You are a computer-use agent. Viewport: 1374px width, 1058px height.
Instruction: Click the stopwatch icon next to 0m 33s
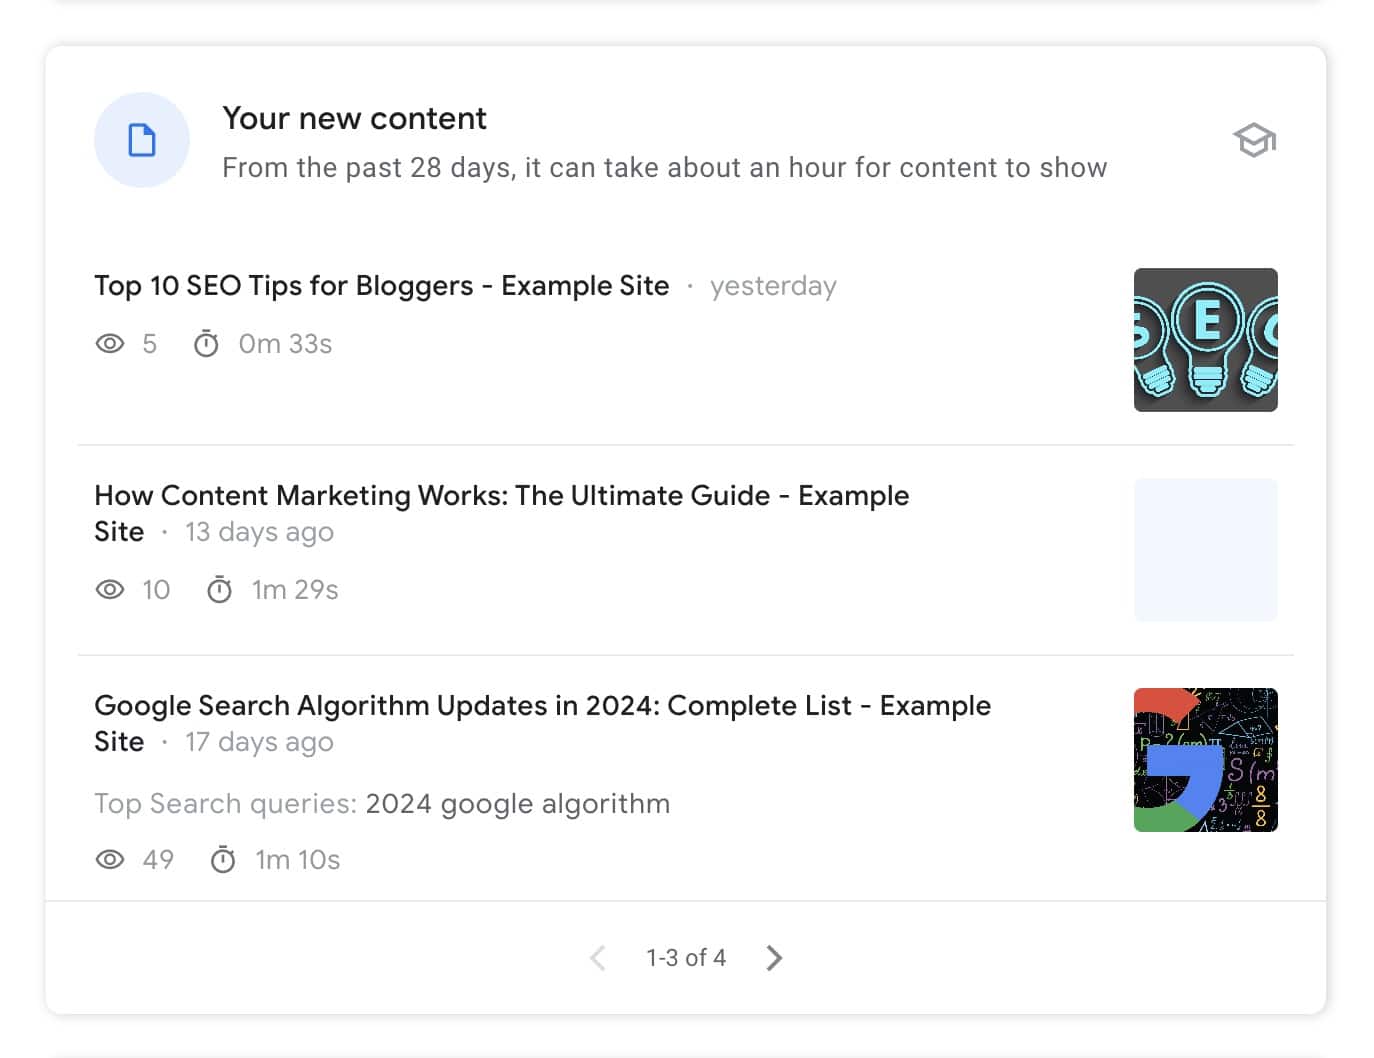207,343
